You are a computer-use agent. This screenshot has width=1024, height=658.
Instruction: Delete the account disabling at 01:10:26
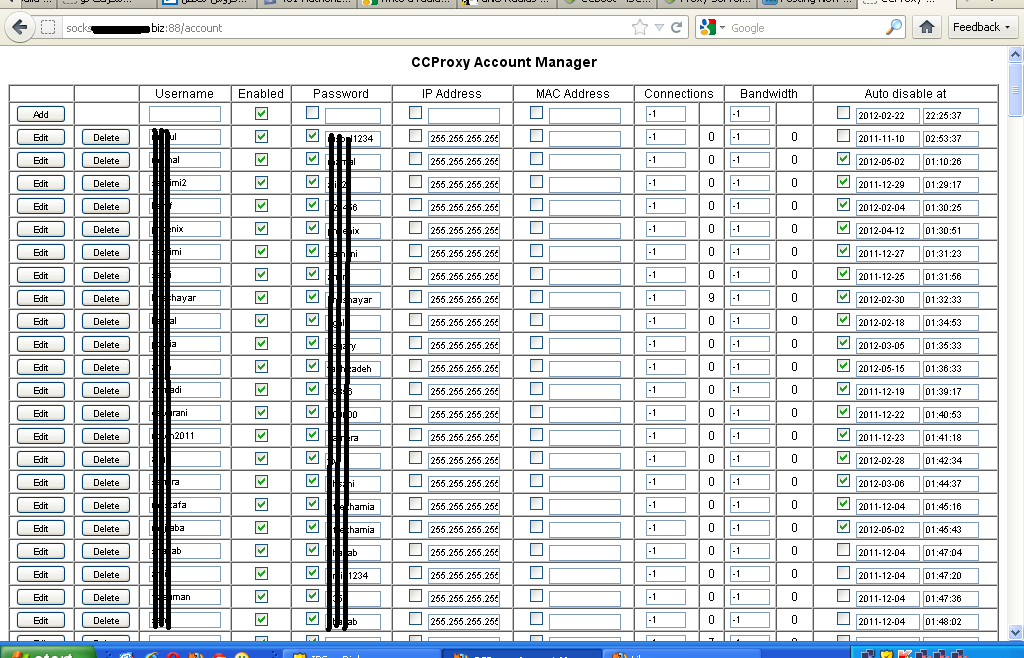pos(106,161)
